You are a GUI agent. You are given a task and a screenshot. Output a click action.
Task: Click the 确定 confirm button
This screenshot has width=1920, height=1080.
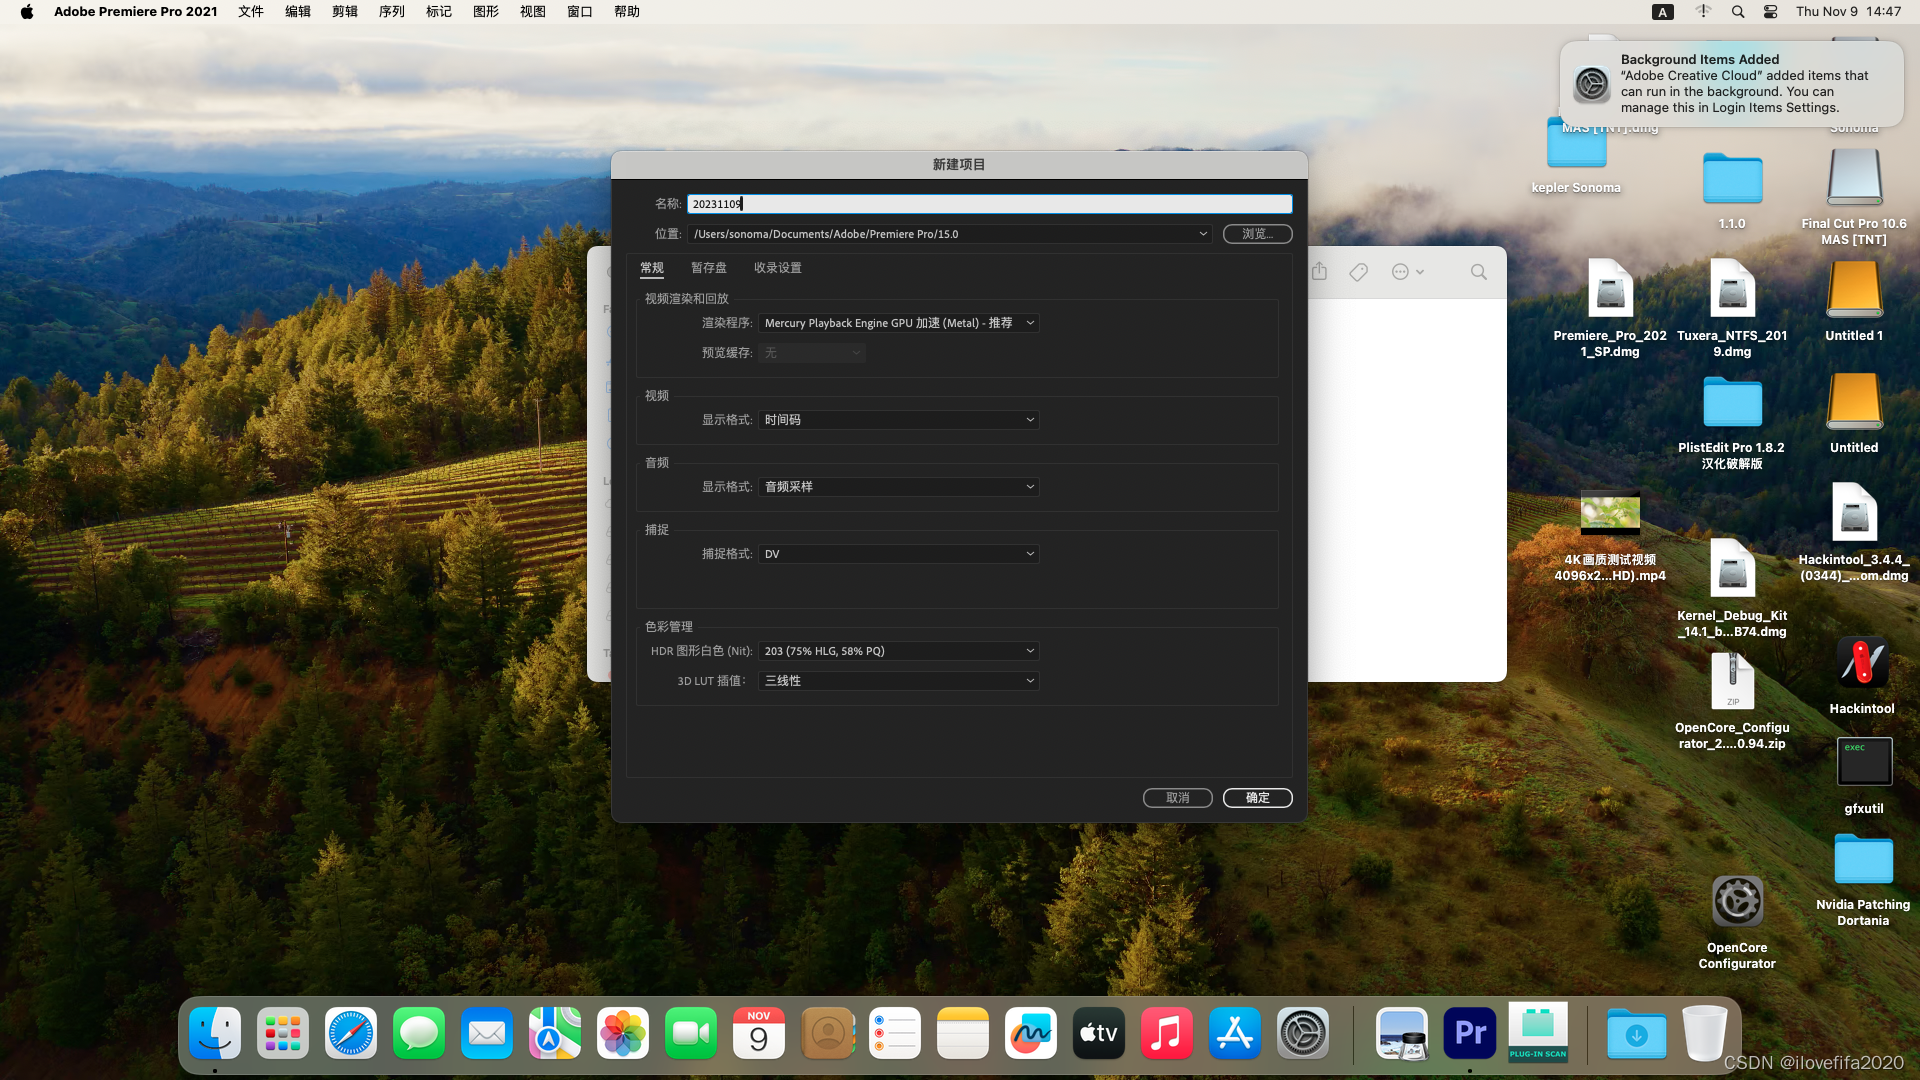pyautogui.click(x=1257, y=798)
